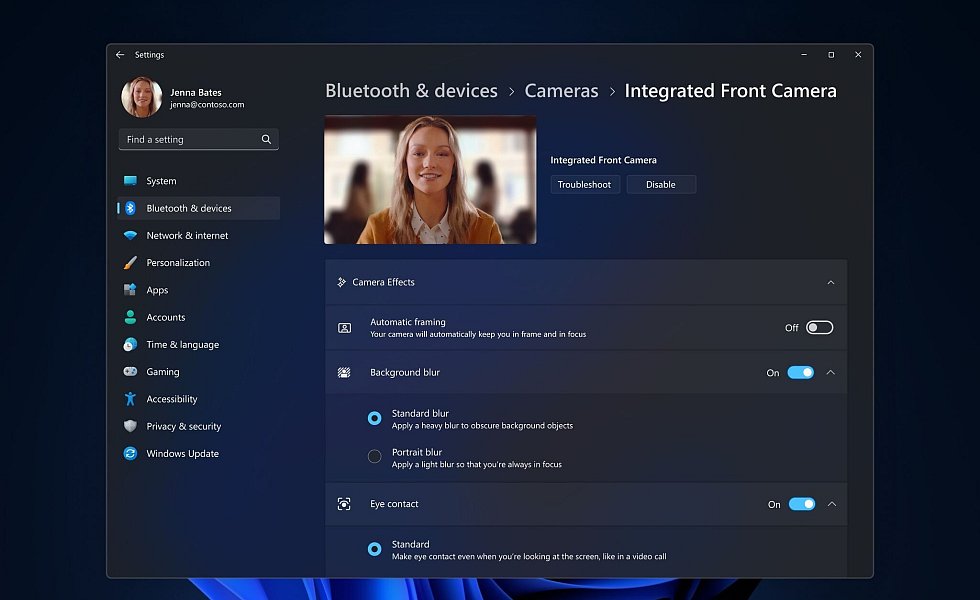Click the Apps icon in sidebar

coord(130,290)
